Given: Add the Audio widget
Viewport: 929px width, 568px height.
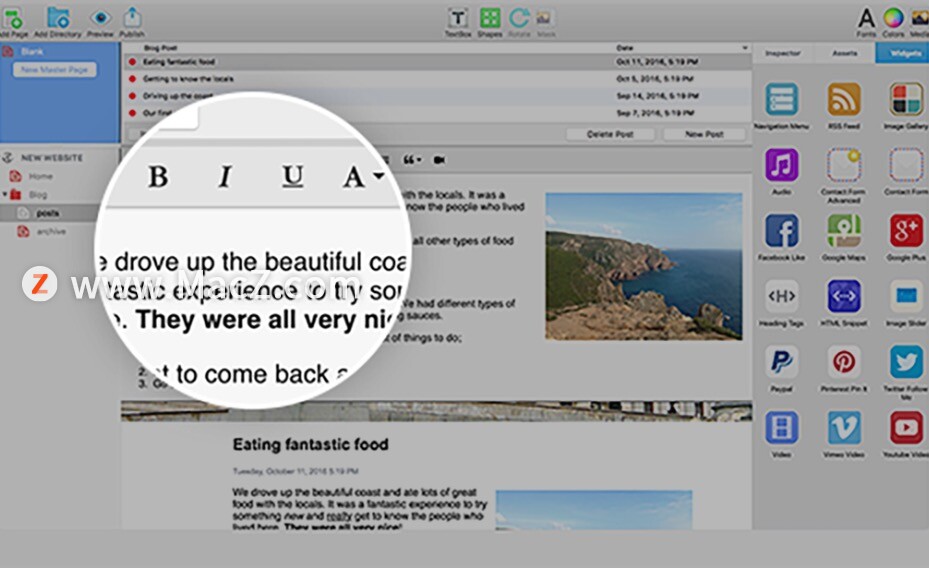Looking at the screenshot, I should point(781,165).
